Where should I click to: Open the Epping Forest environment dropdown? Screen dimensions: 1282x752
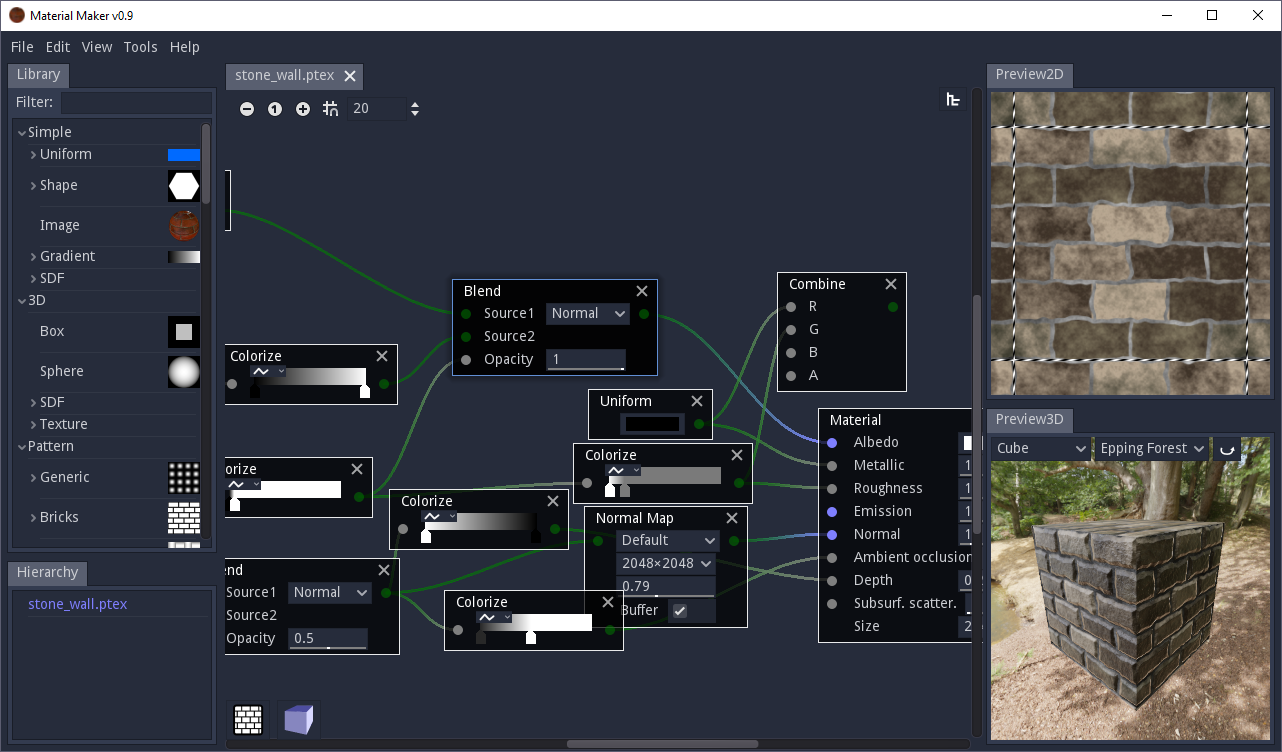click(x=1152, y=449)
